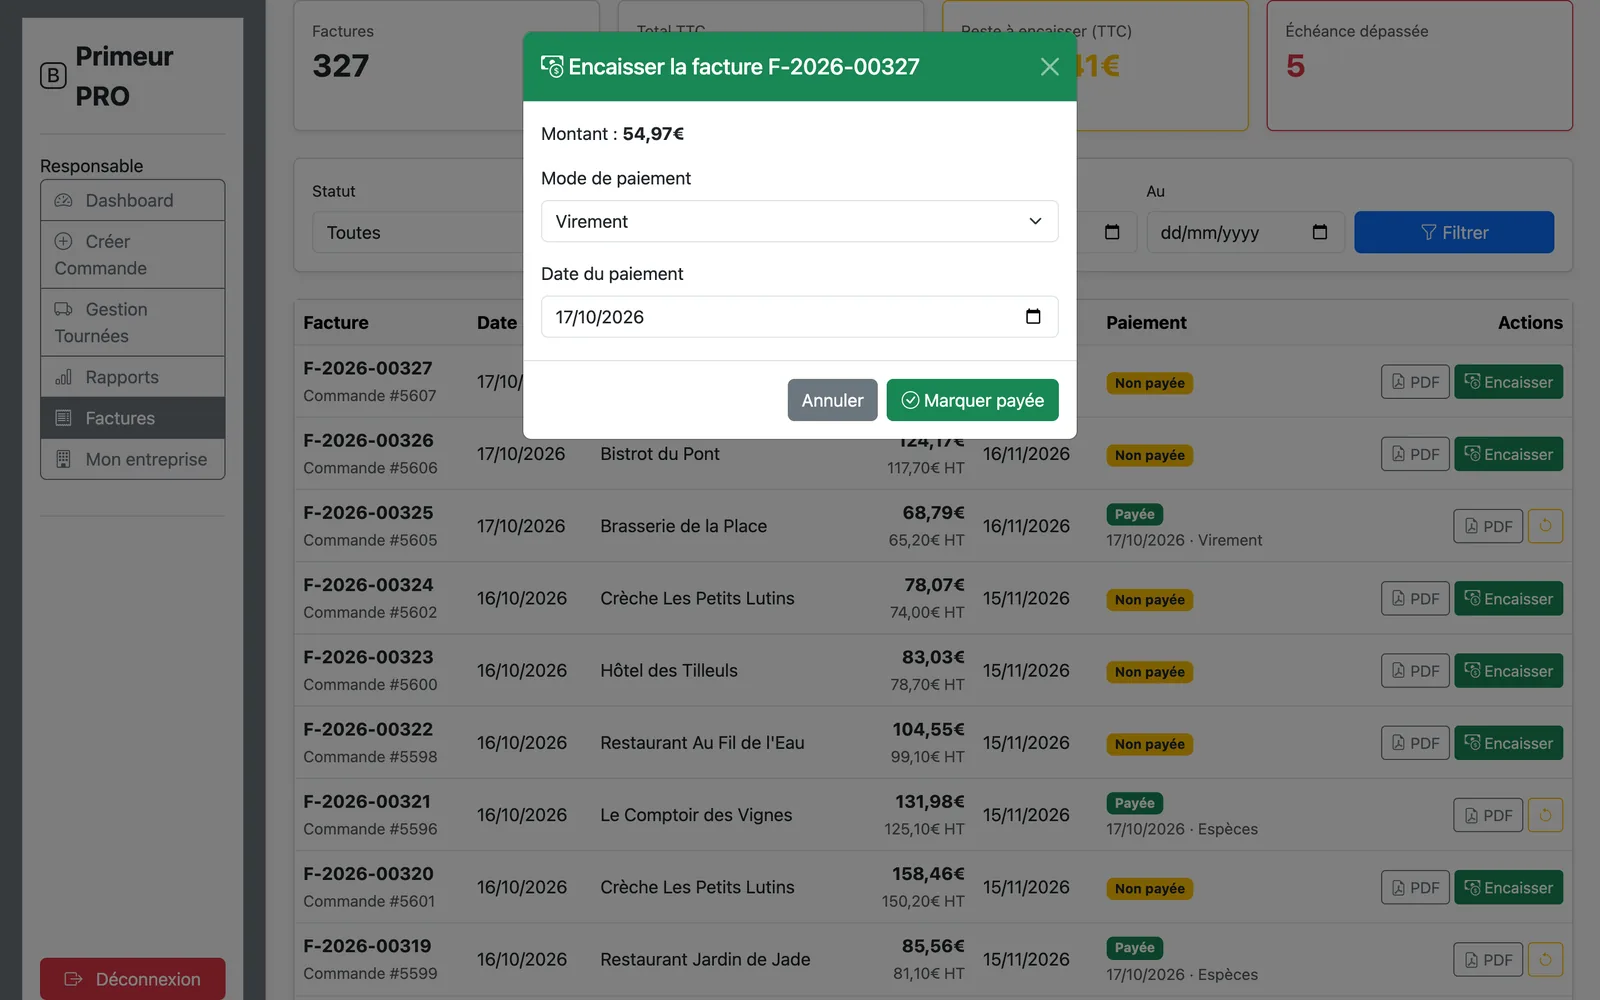Open the Statut filter dropdown
The image size is (1600, 1000).
pyautogui.click(x=418, y=232)
